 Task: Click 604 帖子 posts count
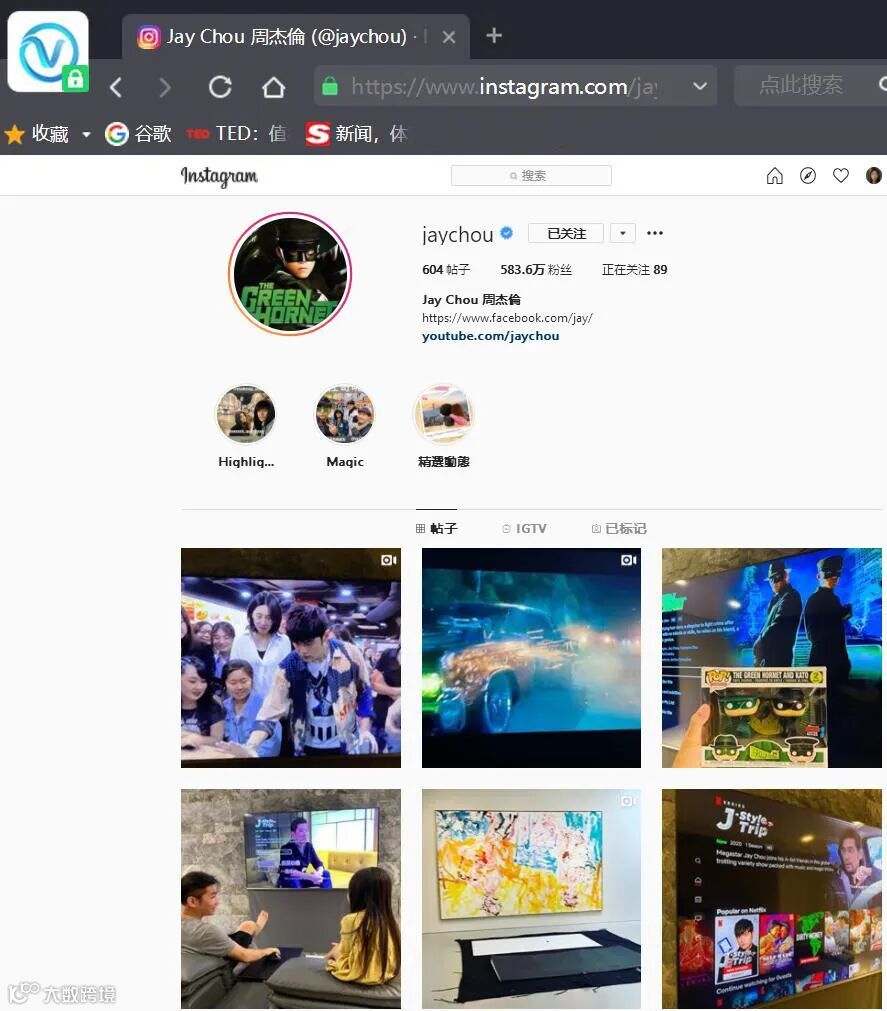pyautogui.click(x=446, y=270)
